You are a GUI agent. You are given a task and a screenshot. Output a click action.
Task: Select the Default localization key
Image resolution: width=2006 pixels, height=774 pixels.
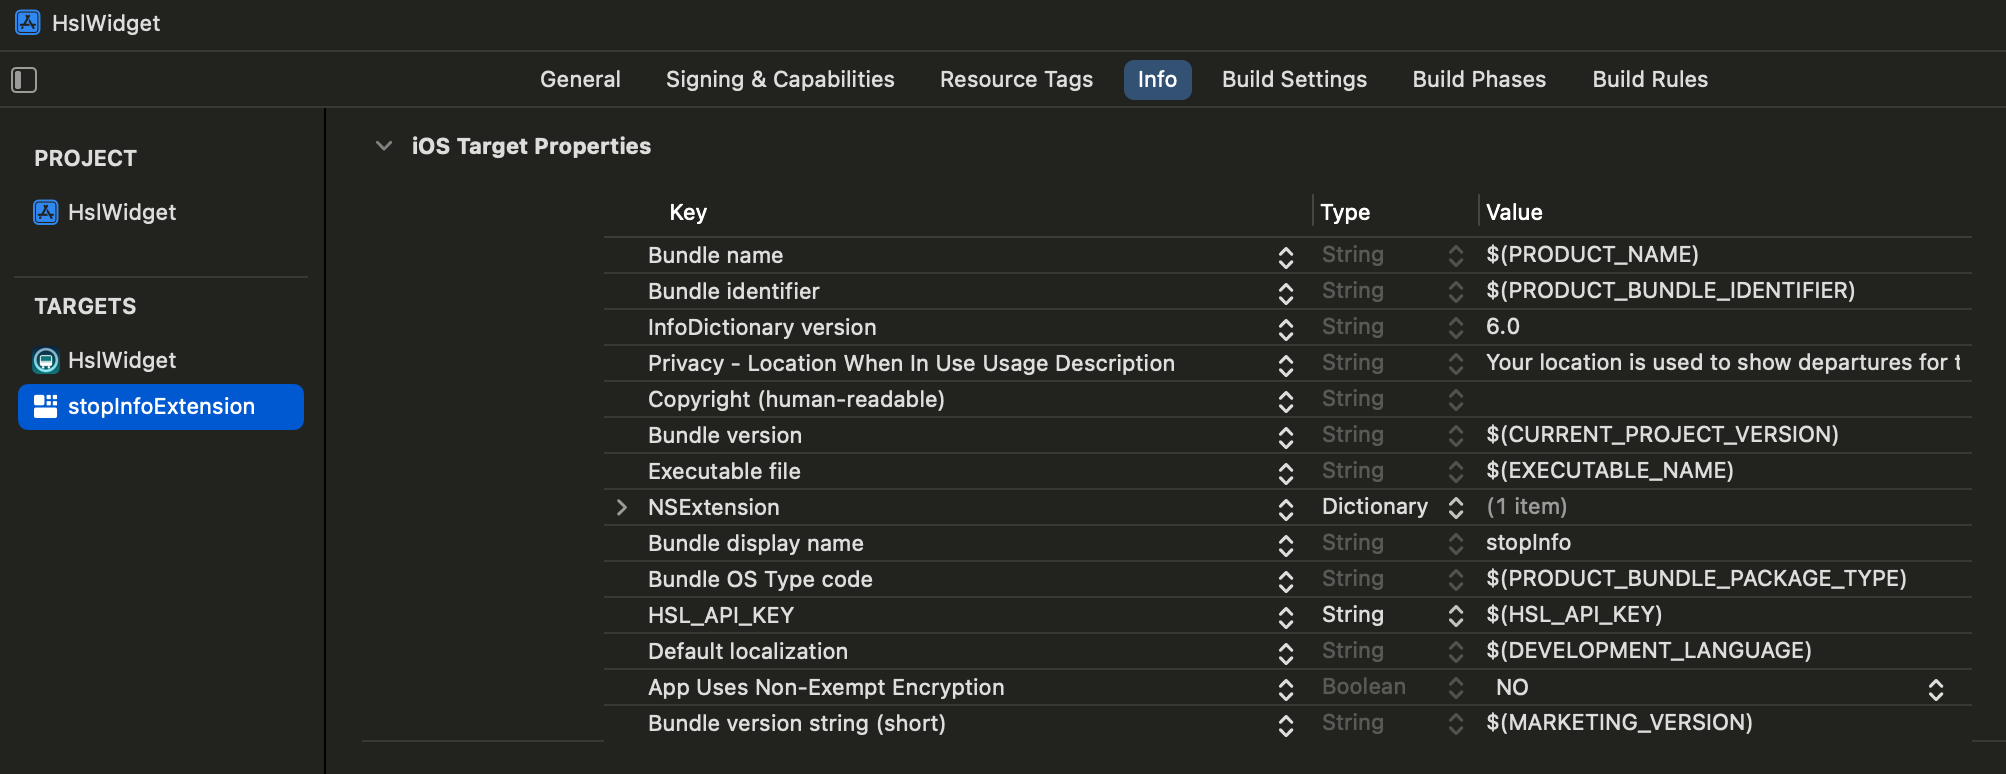[747, 651]
